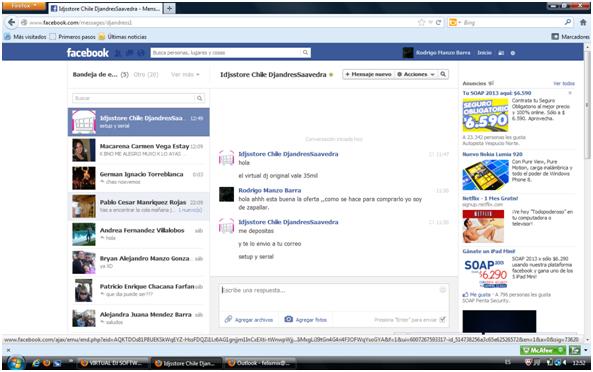The height and width of the screenshot is (372, 593).
Task: Click browser URL address bar
Action: coord(219,22)
